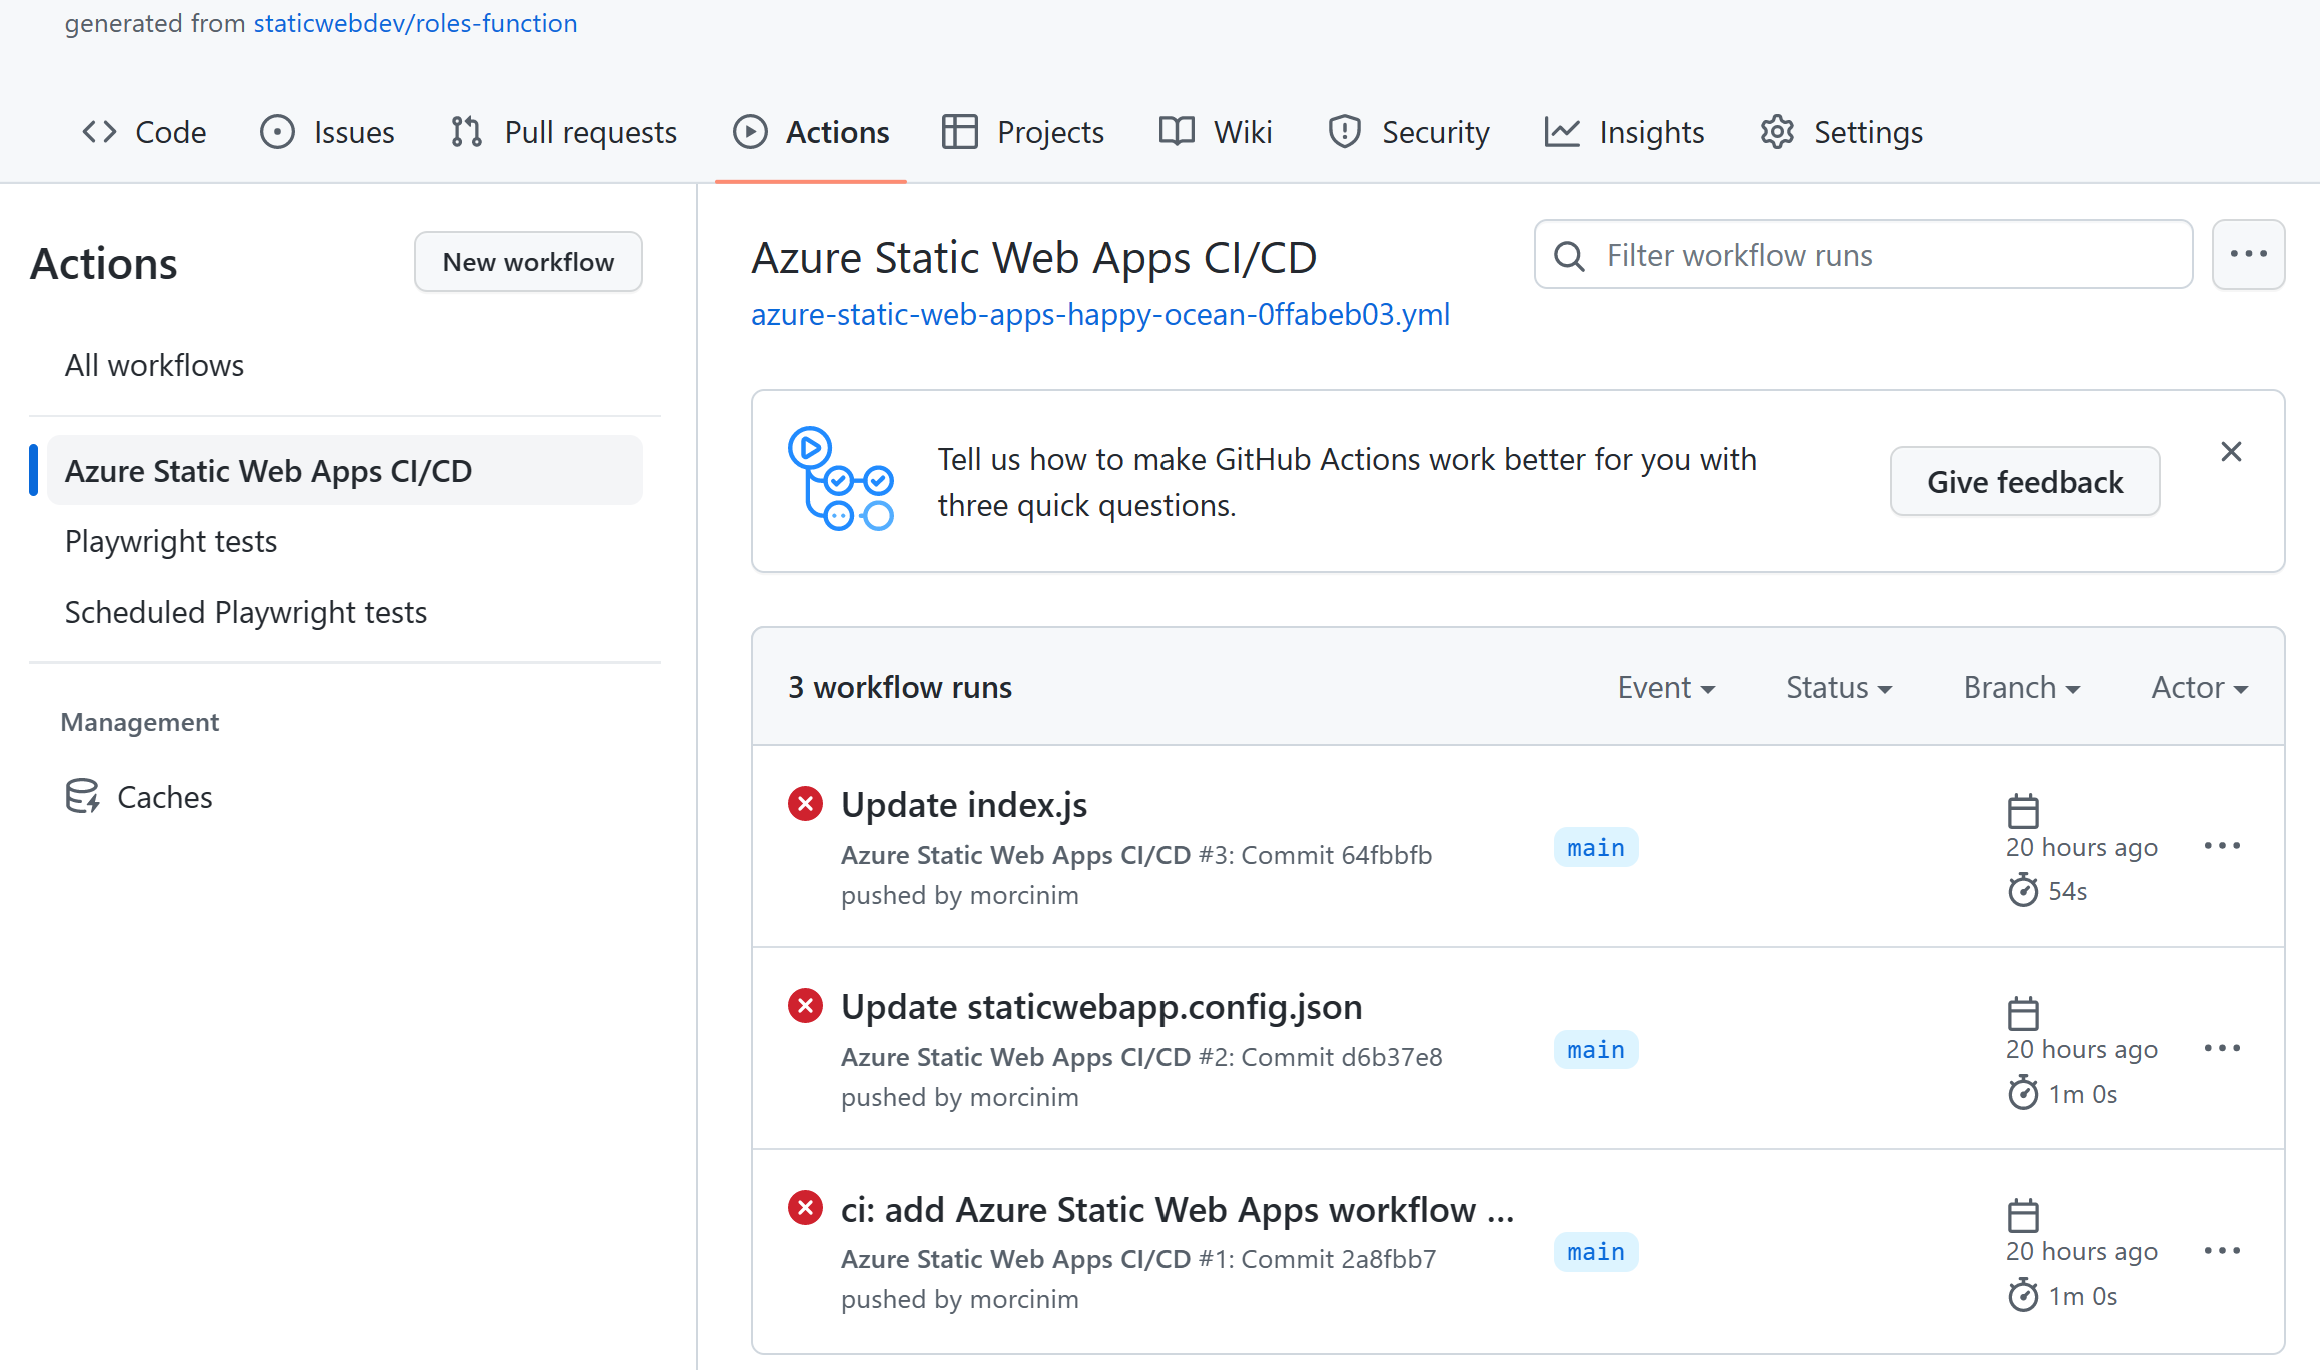This screenshot has height=1370, width=2320.
Task: Click the failed status icon on Update index.js
Action: click(805, 803)
